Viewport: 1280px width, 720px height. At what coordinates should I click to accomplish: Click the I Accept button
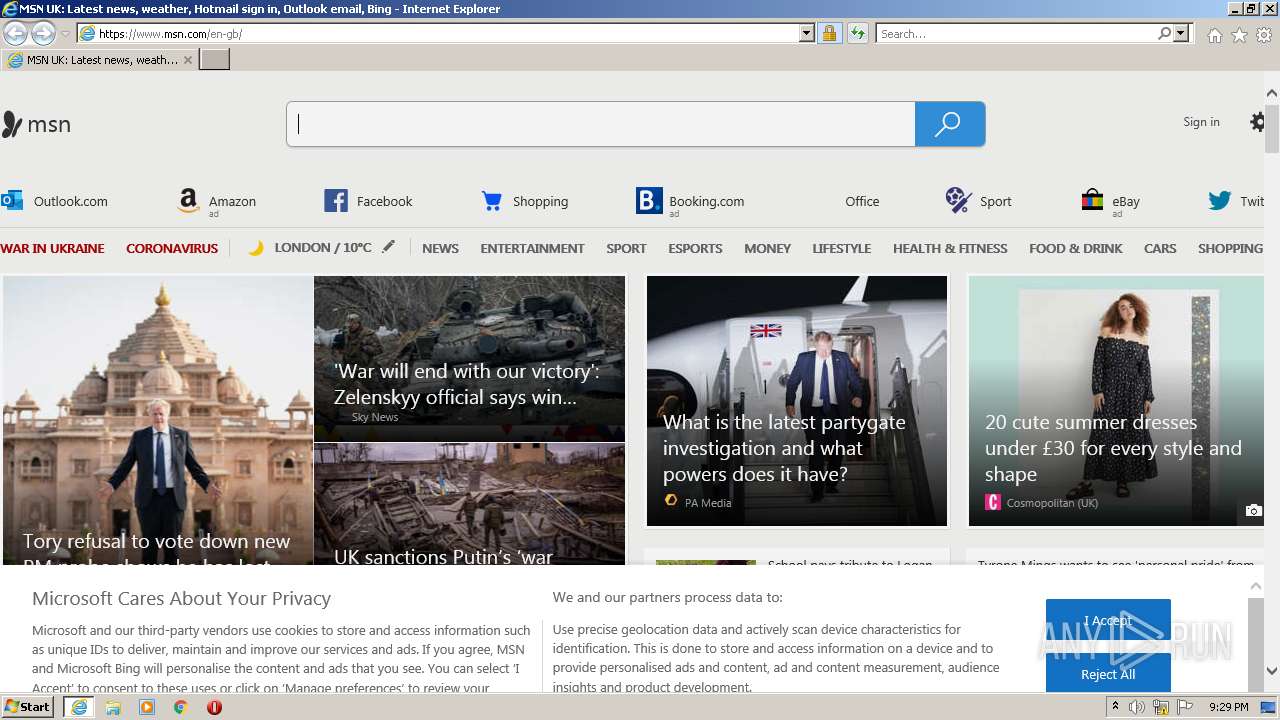1108,621
